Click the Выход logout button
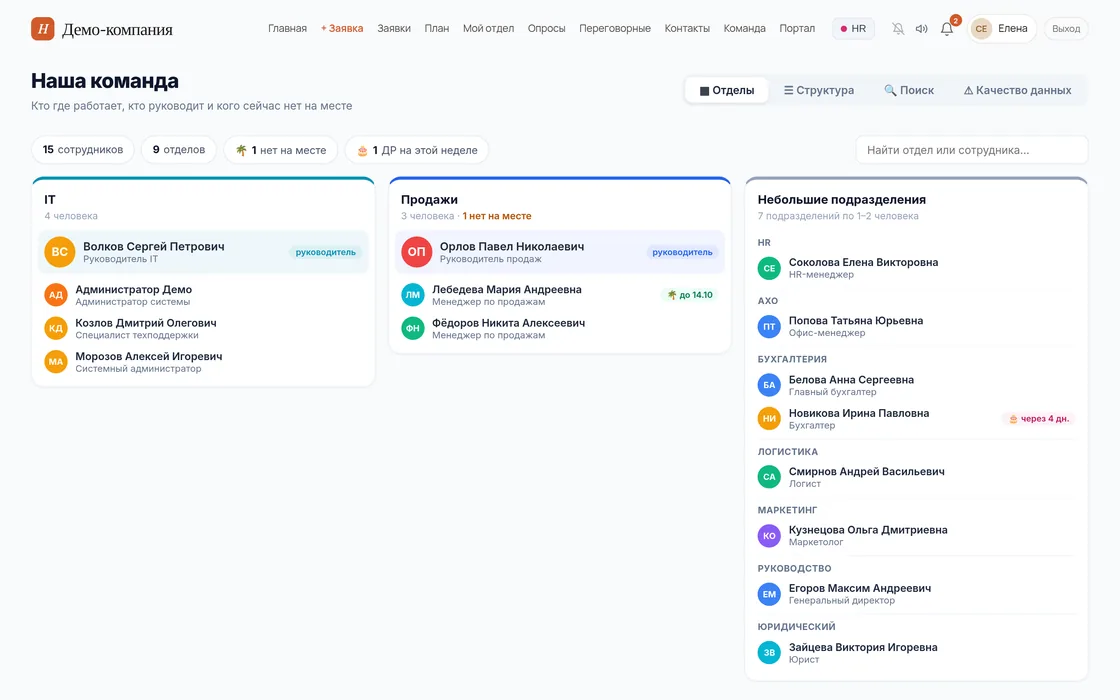 click(x=1066, y=29)
